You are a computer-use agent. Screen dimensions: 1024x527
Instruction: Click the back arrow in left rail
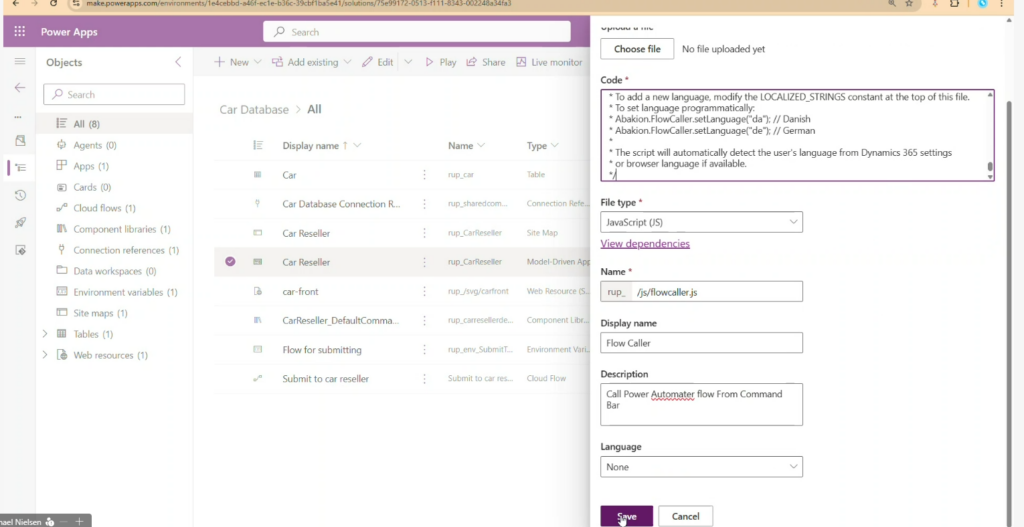[x=19, y=88]
